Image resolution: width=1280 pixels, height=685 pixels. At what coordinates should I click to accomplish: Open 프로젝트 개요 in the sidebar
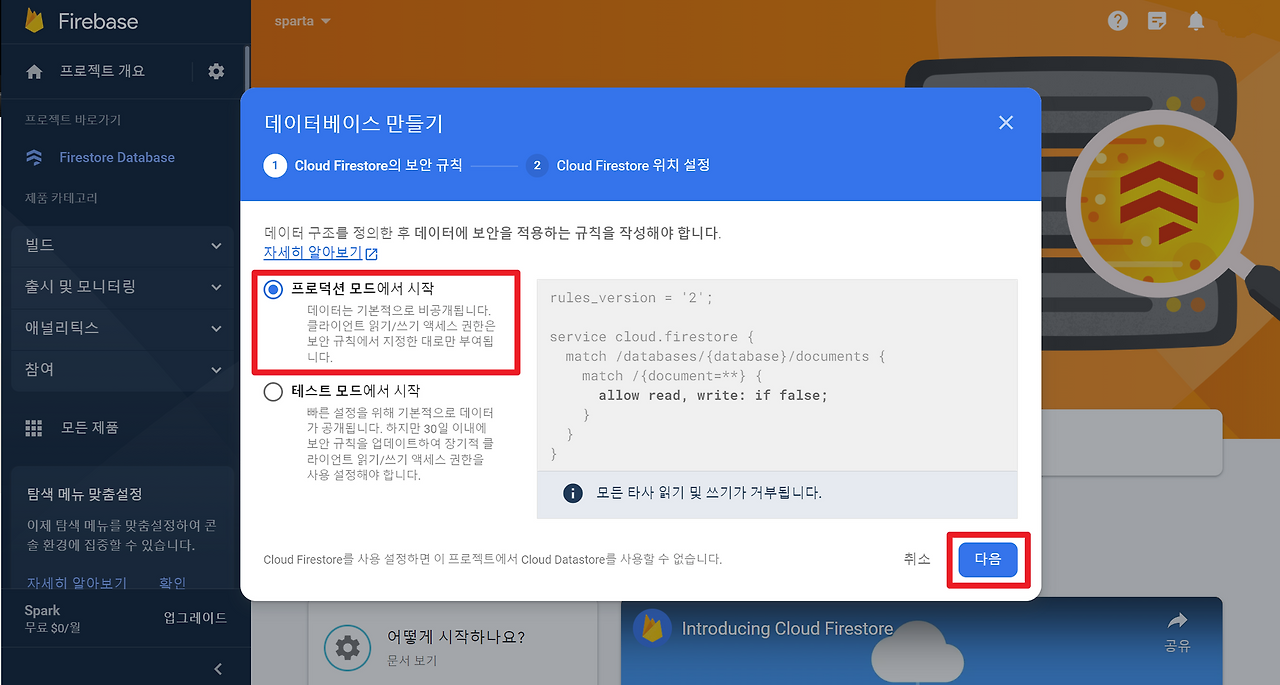click(102, 71)
